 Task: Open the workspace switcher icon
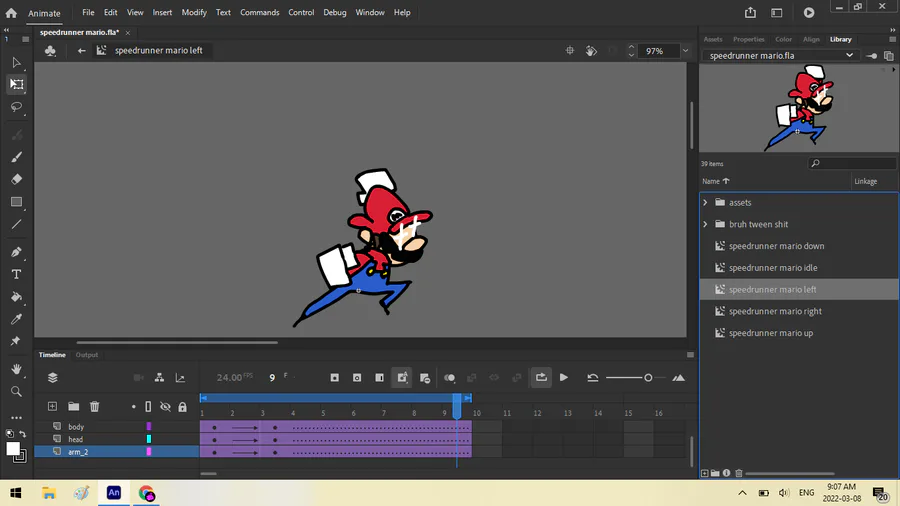[x=777, y=12]
